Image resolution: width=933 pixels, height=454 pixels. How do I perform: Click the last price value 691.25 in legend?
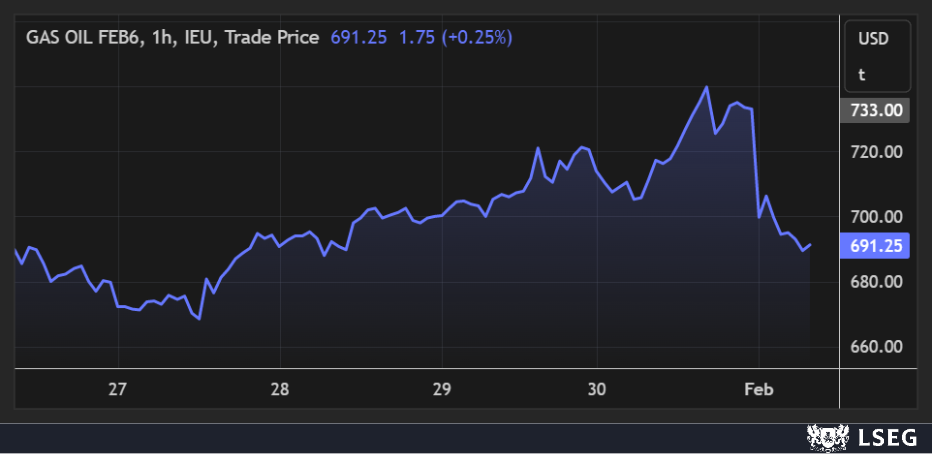tap(360, 37)
